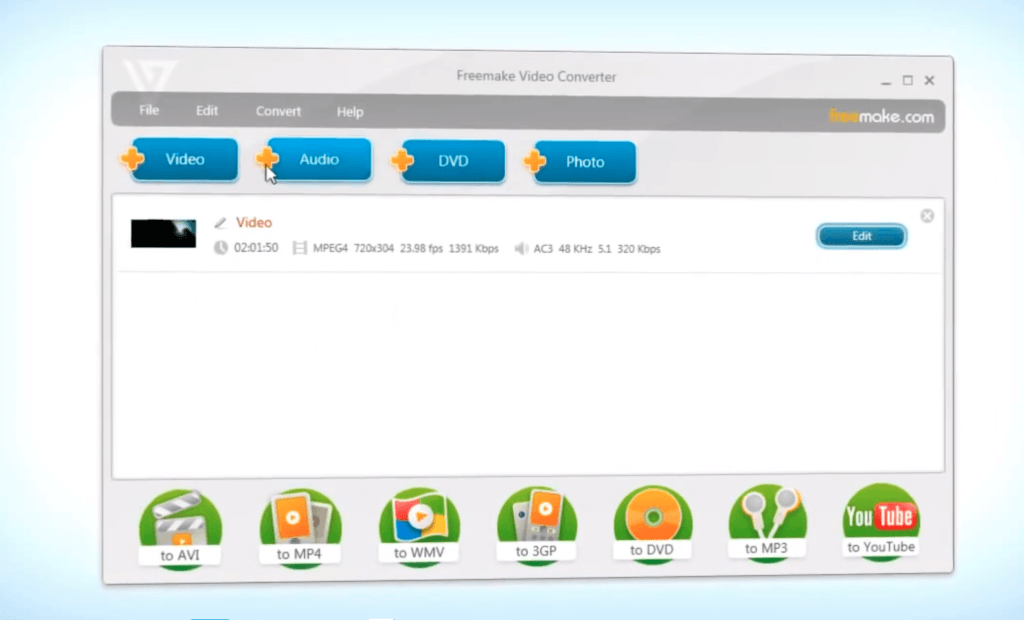
Task: Click the video preview thumbnail
Action: pyautogui.click(x=163, y=233)
